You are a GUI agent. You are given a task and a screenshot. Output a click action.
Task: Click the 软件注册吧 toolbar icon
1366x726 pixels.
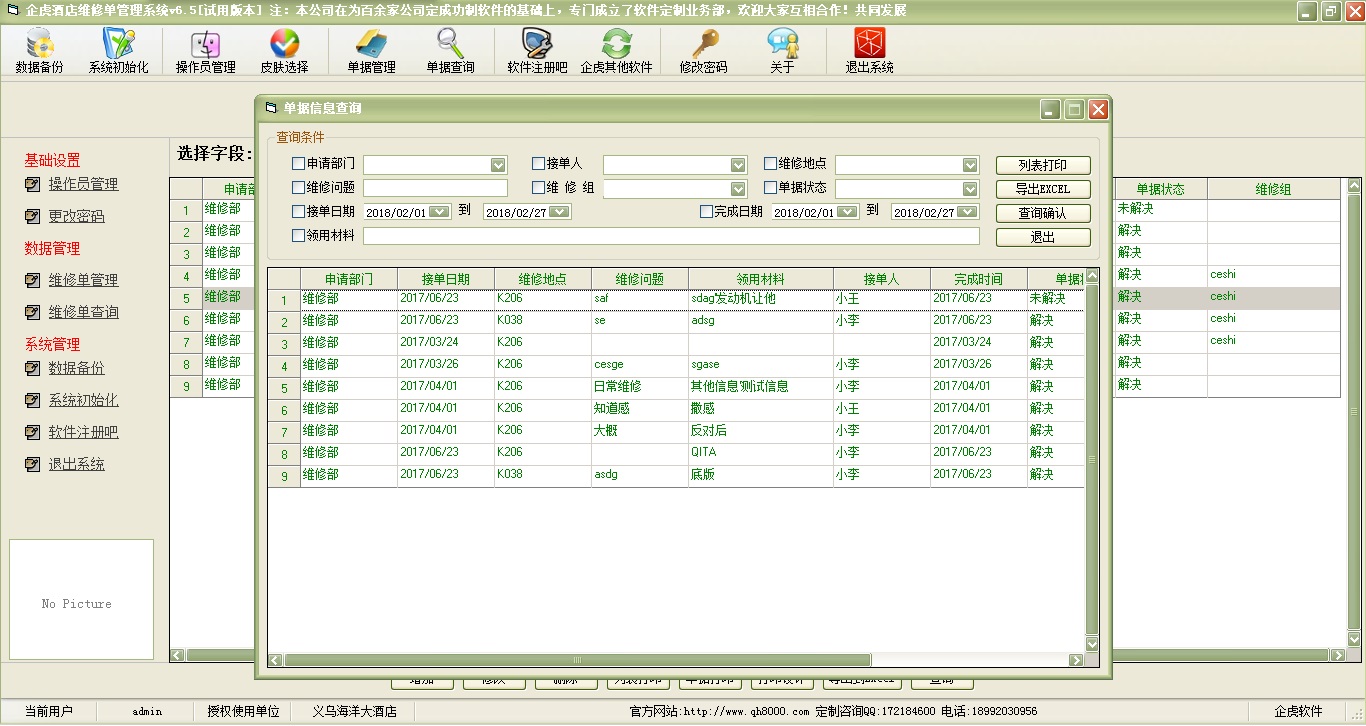pos(538,52)
